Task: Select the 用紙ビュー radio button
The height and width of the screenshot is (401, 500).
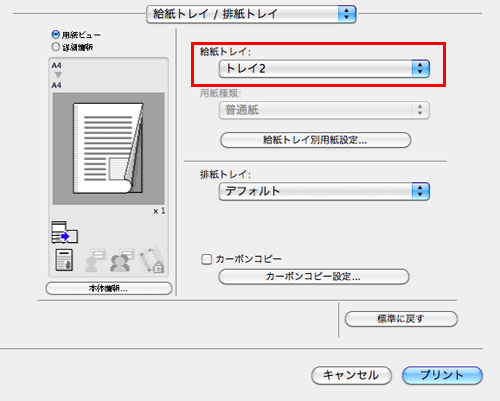Action: tap(56, 34)
